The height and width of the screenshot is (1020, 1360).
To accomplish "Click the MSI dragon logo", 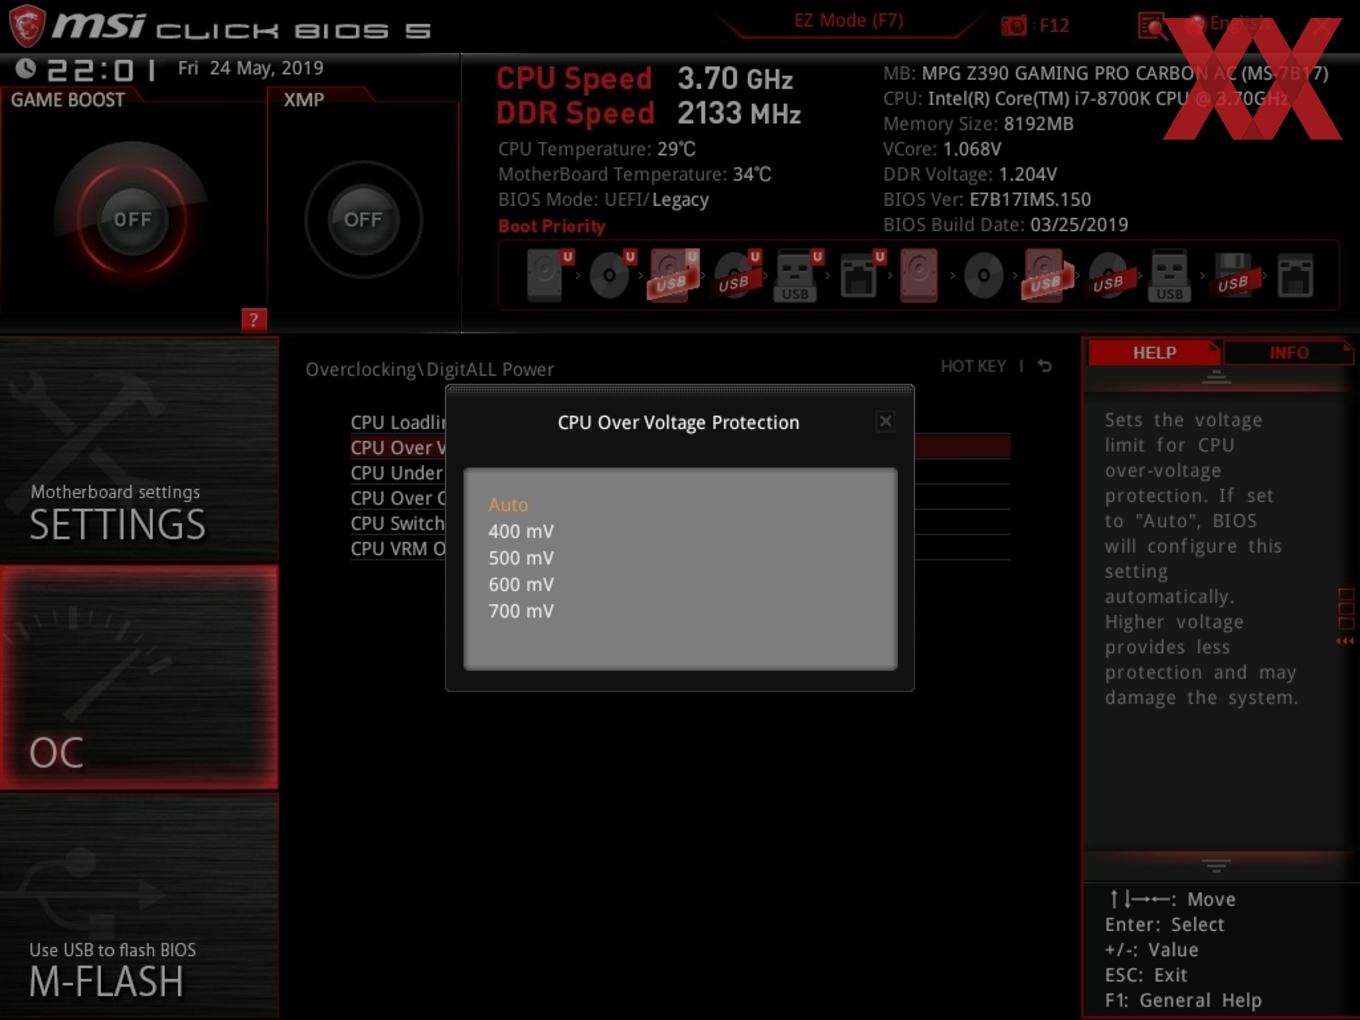I will [27, 25].
